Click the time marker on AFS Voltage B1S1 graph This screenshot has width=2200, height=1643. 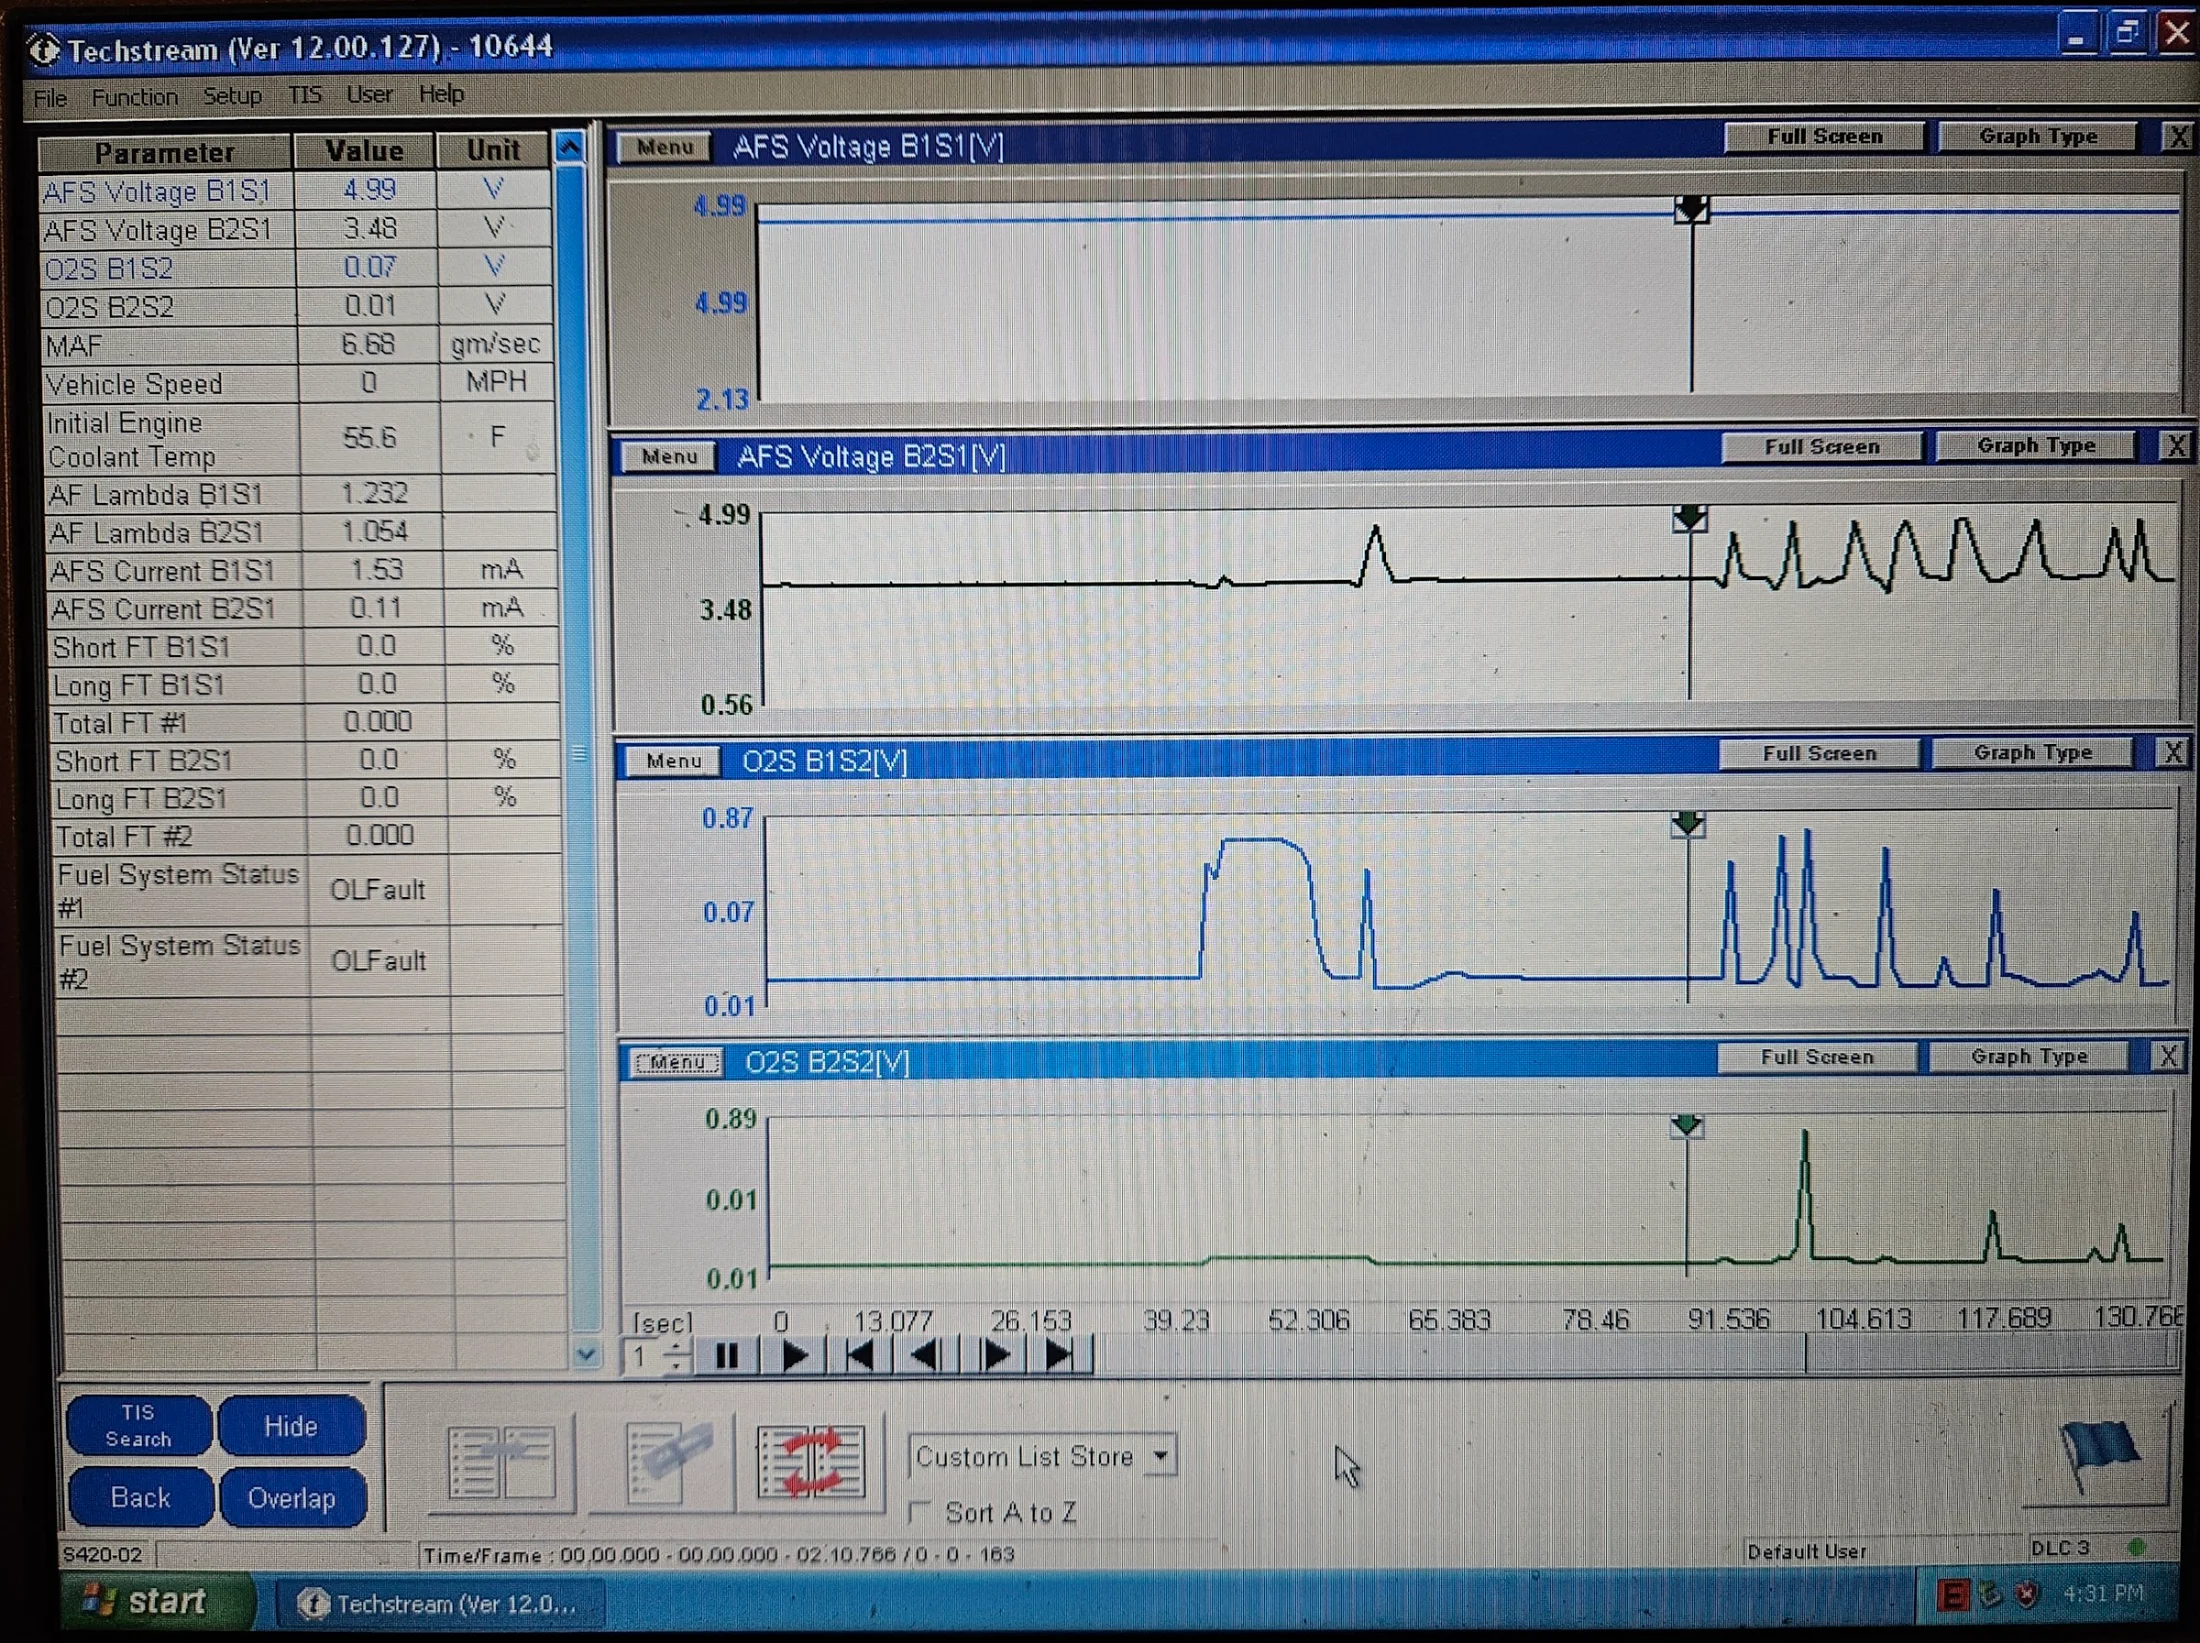coord(1691,209)
